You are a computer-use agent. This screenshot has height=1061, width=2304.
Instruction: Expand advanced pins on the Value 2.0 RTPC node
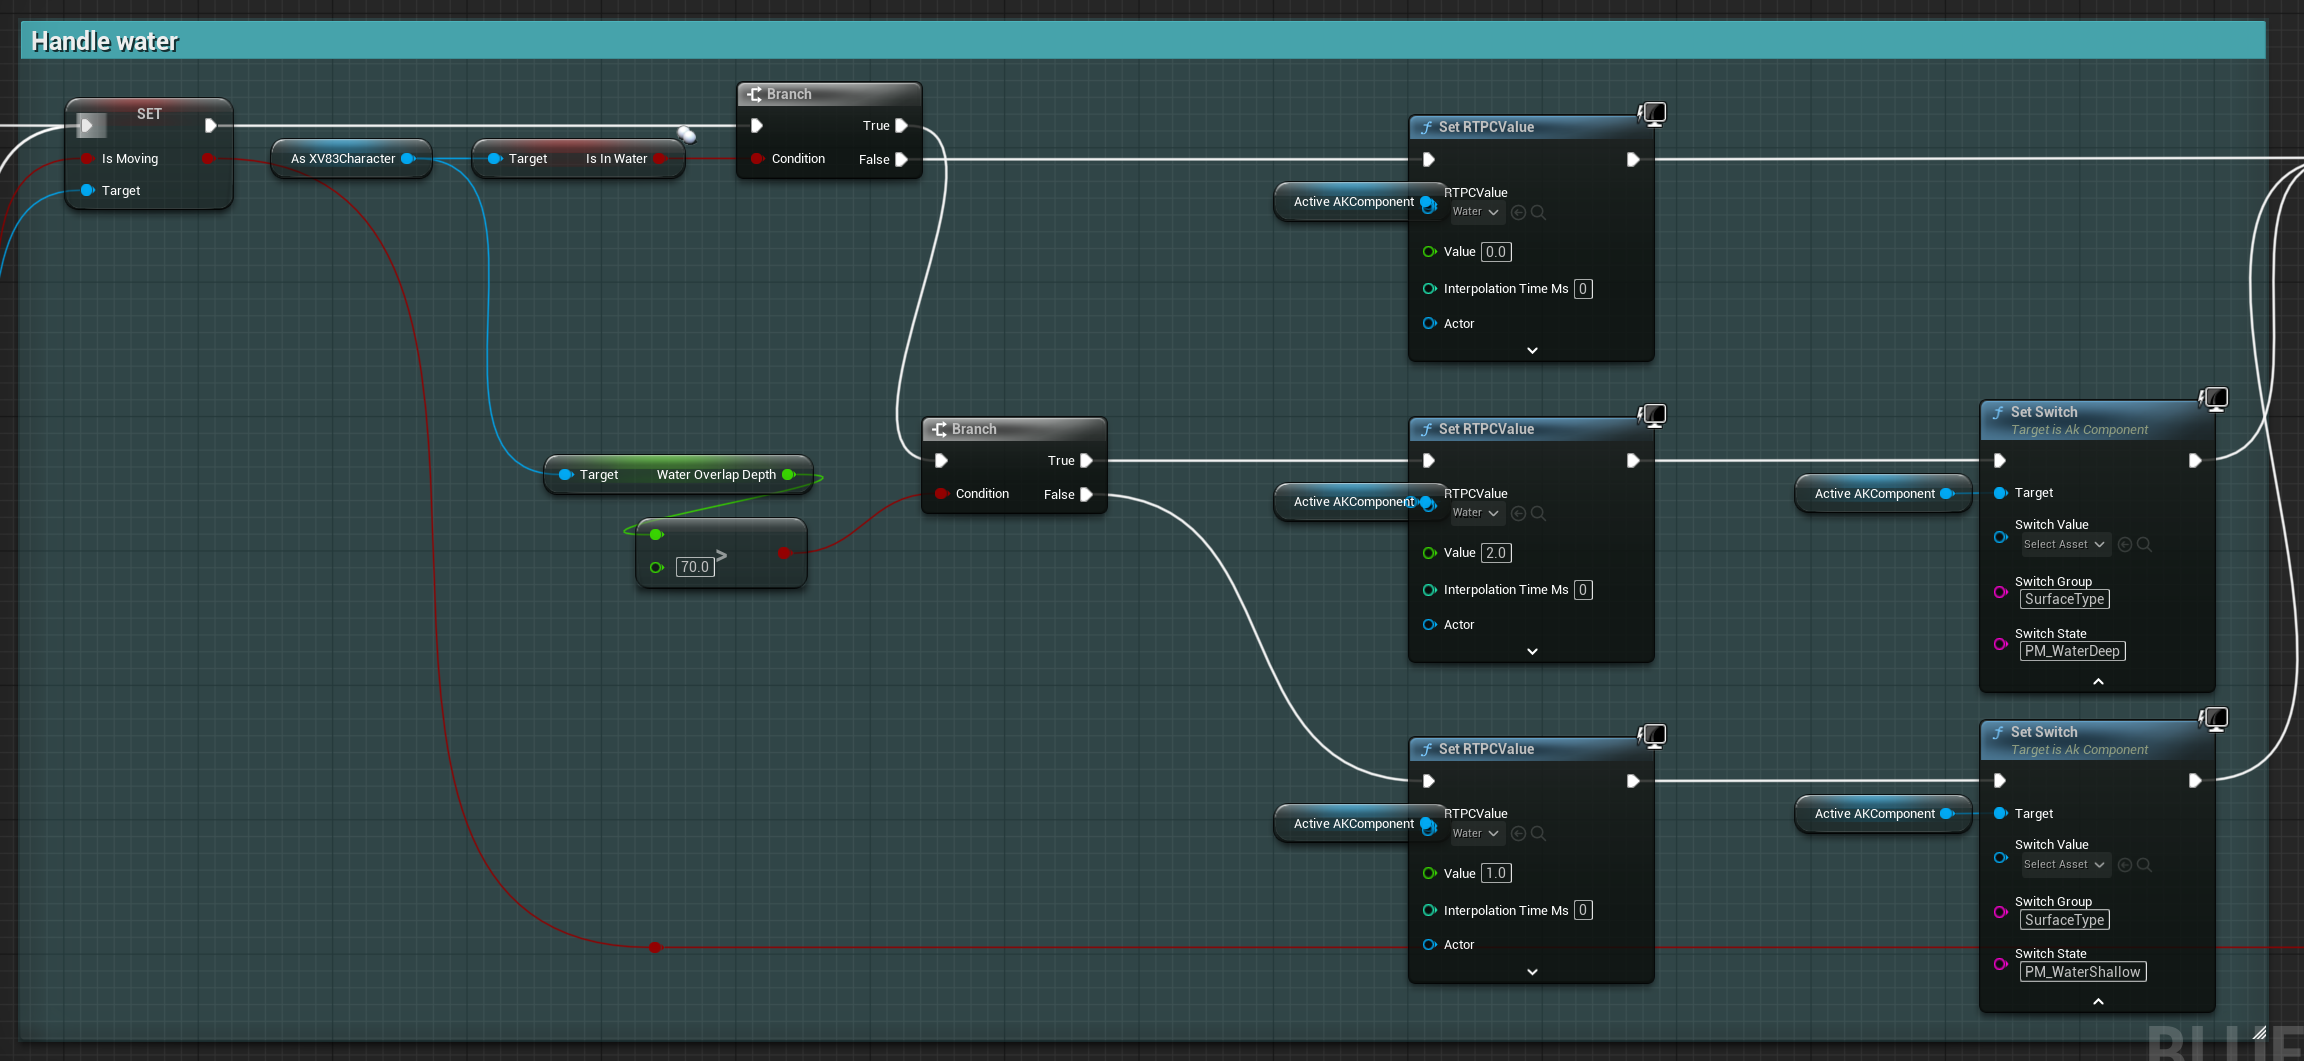coord(1532,651)
